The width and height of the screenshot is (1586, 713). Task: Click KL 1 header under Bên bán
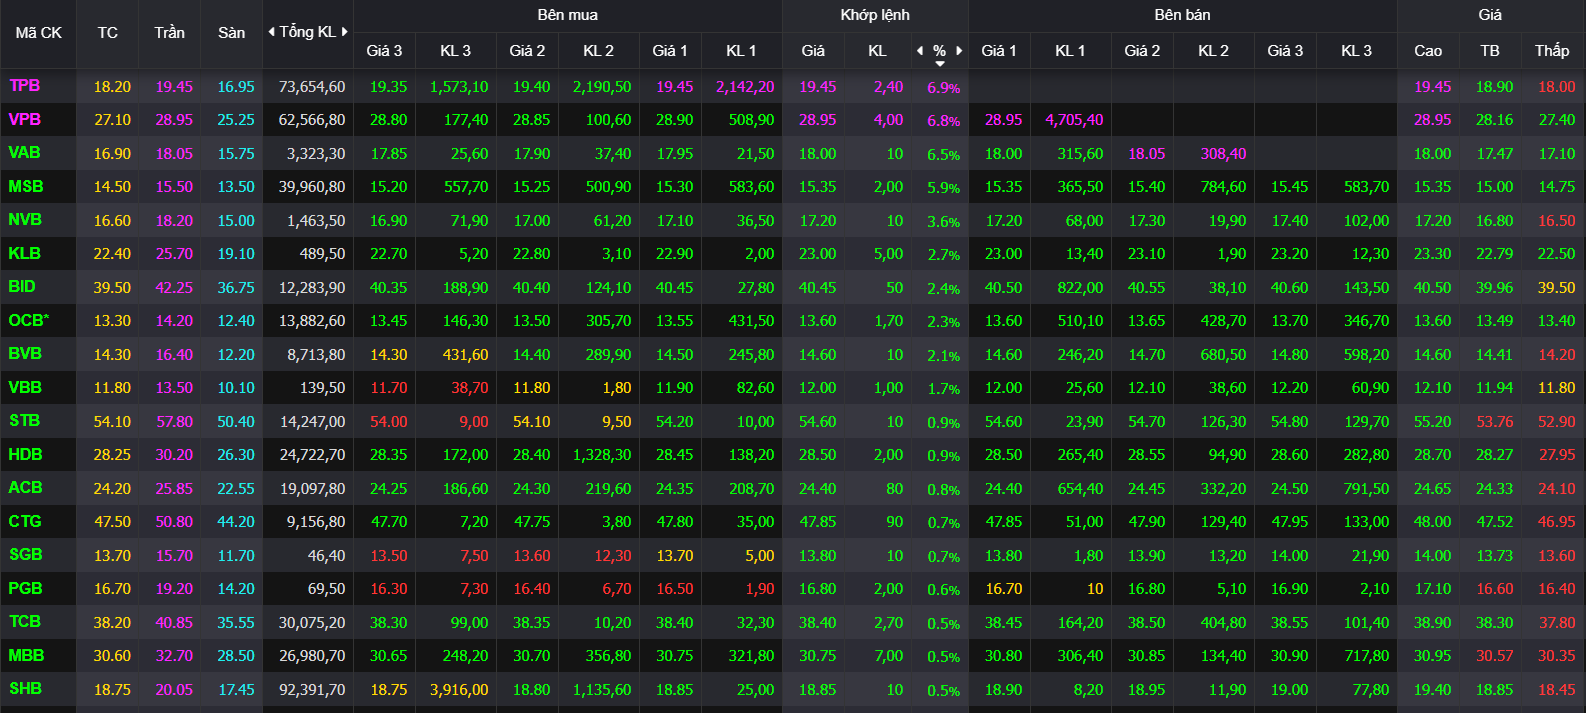1070,50
